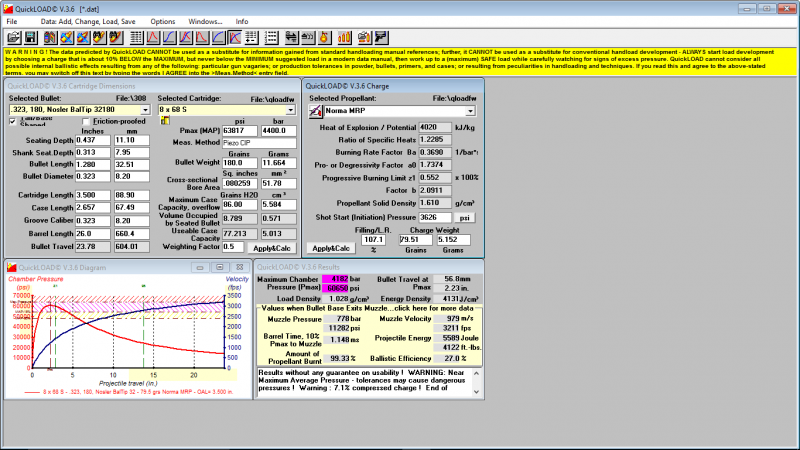Click the Meas. Method Piezo CIP field

click(x=259, y=143)
